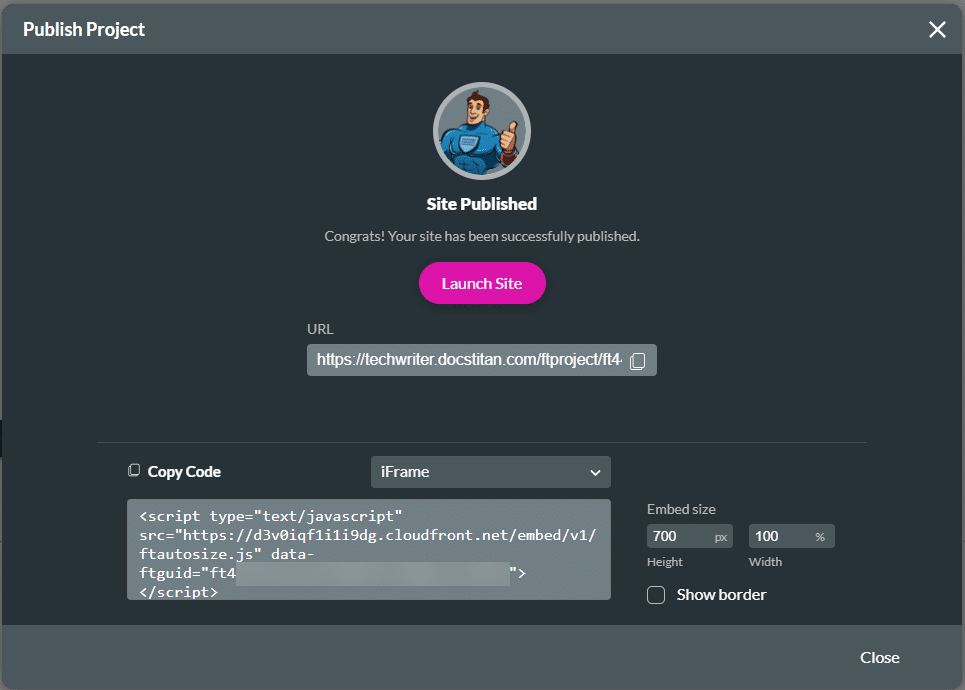Screen dimensions: 965x690
Task: Click the px unit label next to Height
Action: (x=722, y=536)
